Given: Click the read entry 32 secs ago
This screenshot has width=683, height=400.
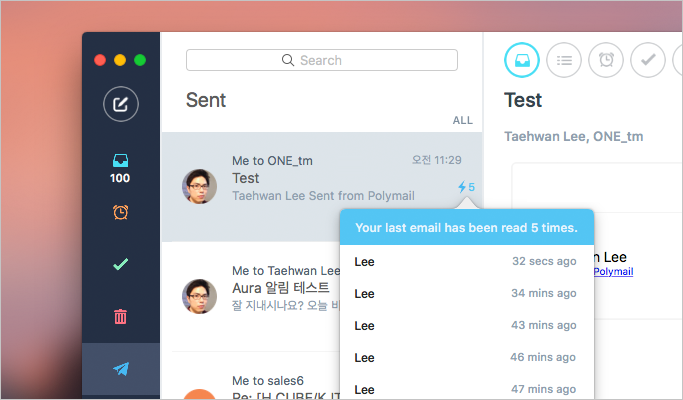Looking at the screenshot, I should tap(467, 261).
